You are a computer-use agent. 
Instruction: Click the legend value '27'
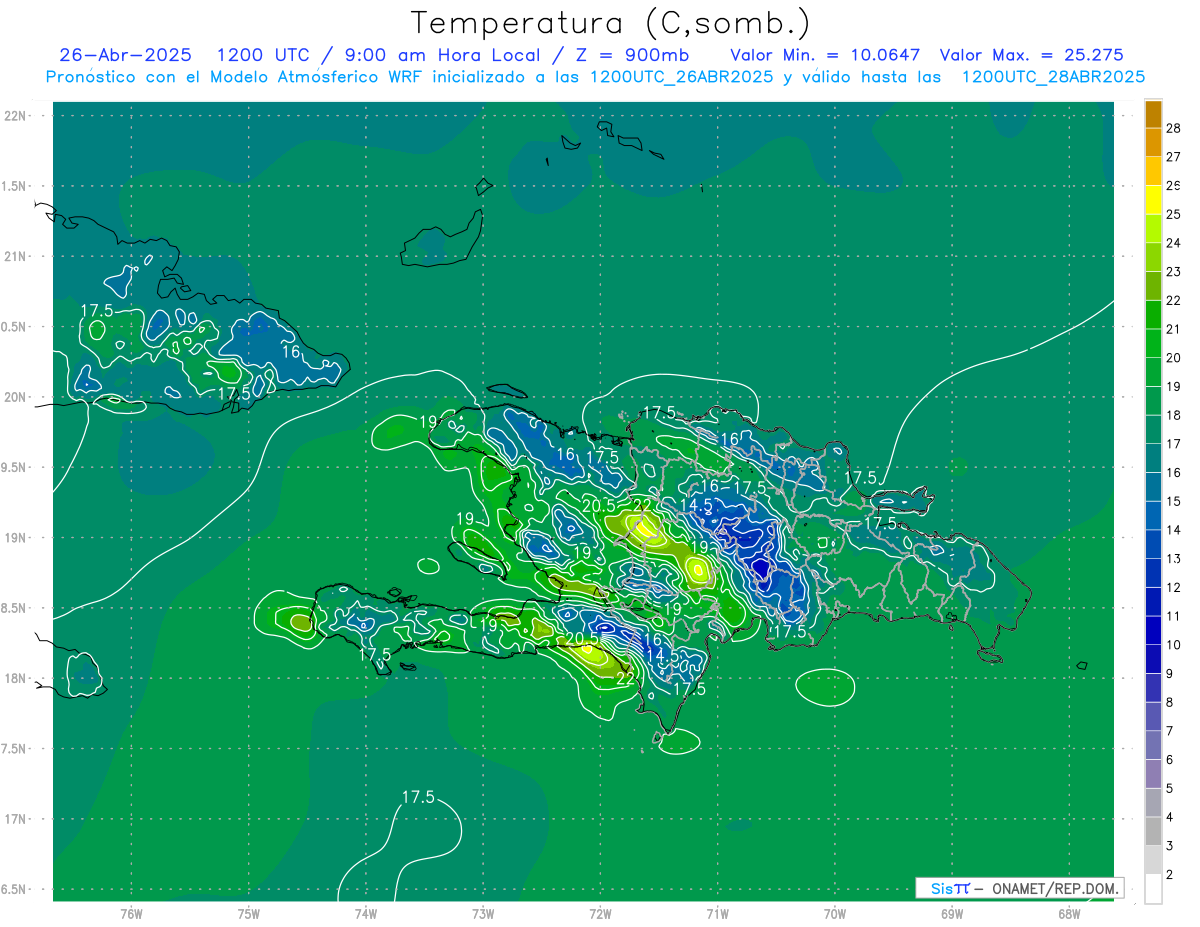(x=1174, y=157)
